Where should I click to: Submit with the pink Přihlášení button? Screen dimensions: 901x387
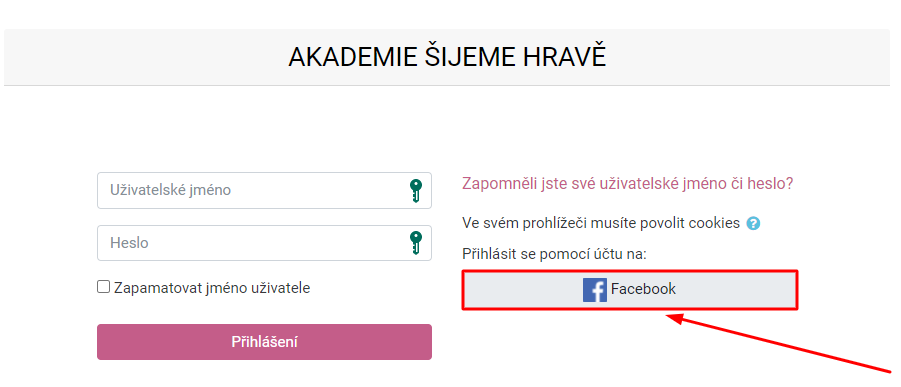264,342
